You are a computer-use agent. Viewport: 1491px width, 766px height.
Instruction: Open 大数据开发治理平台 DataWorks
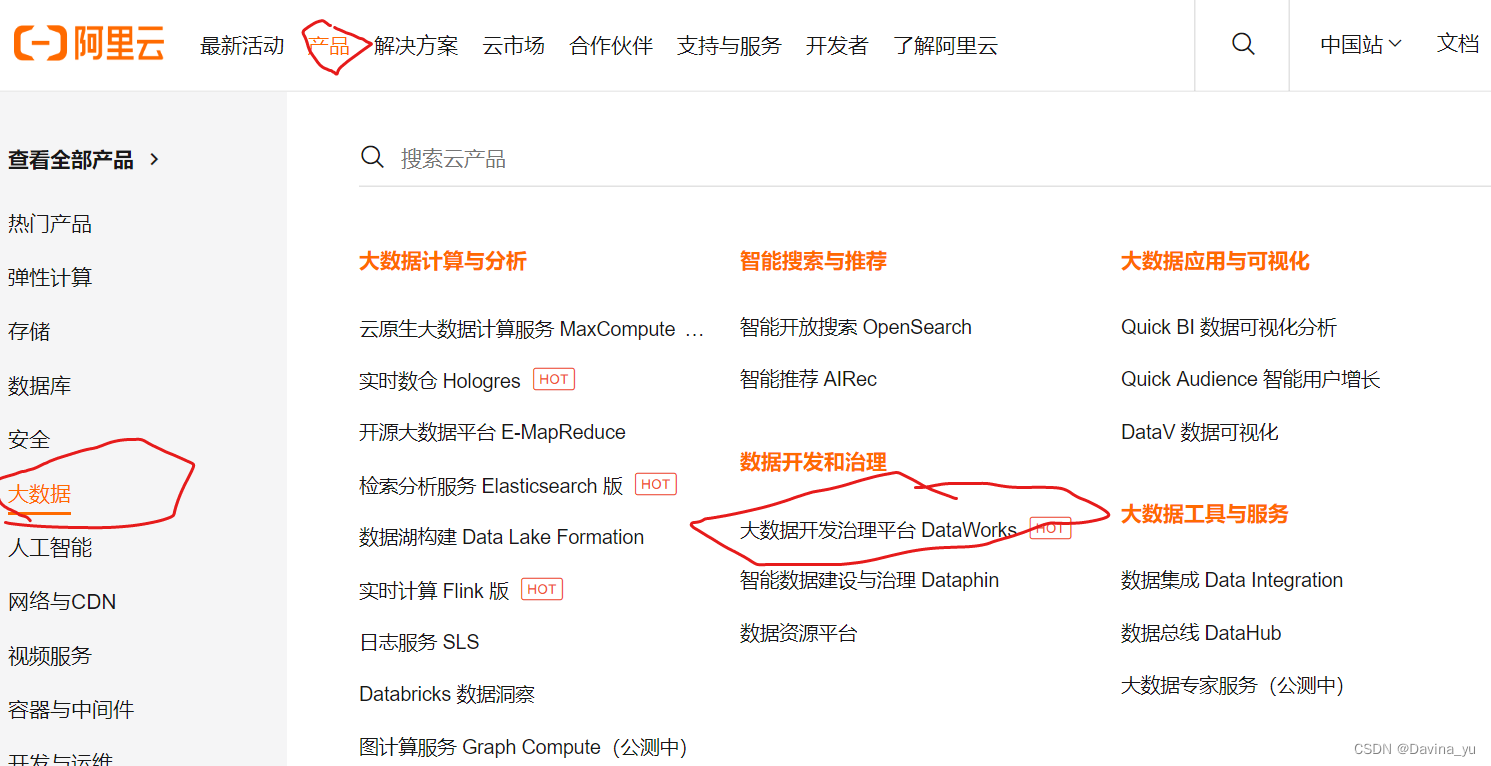pos(878,530)
